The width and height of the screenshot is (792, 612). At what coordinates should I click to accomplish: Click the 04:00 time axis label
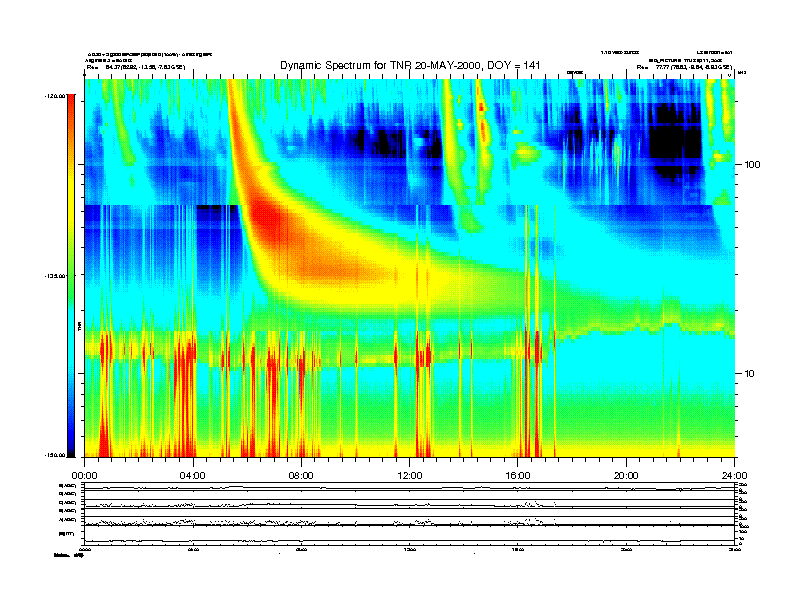click(193, 476)
